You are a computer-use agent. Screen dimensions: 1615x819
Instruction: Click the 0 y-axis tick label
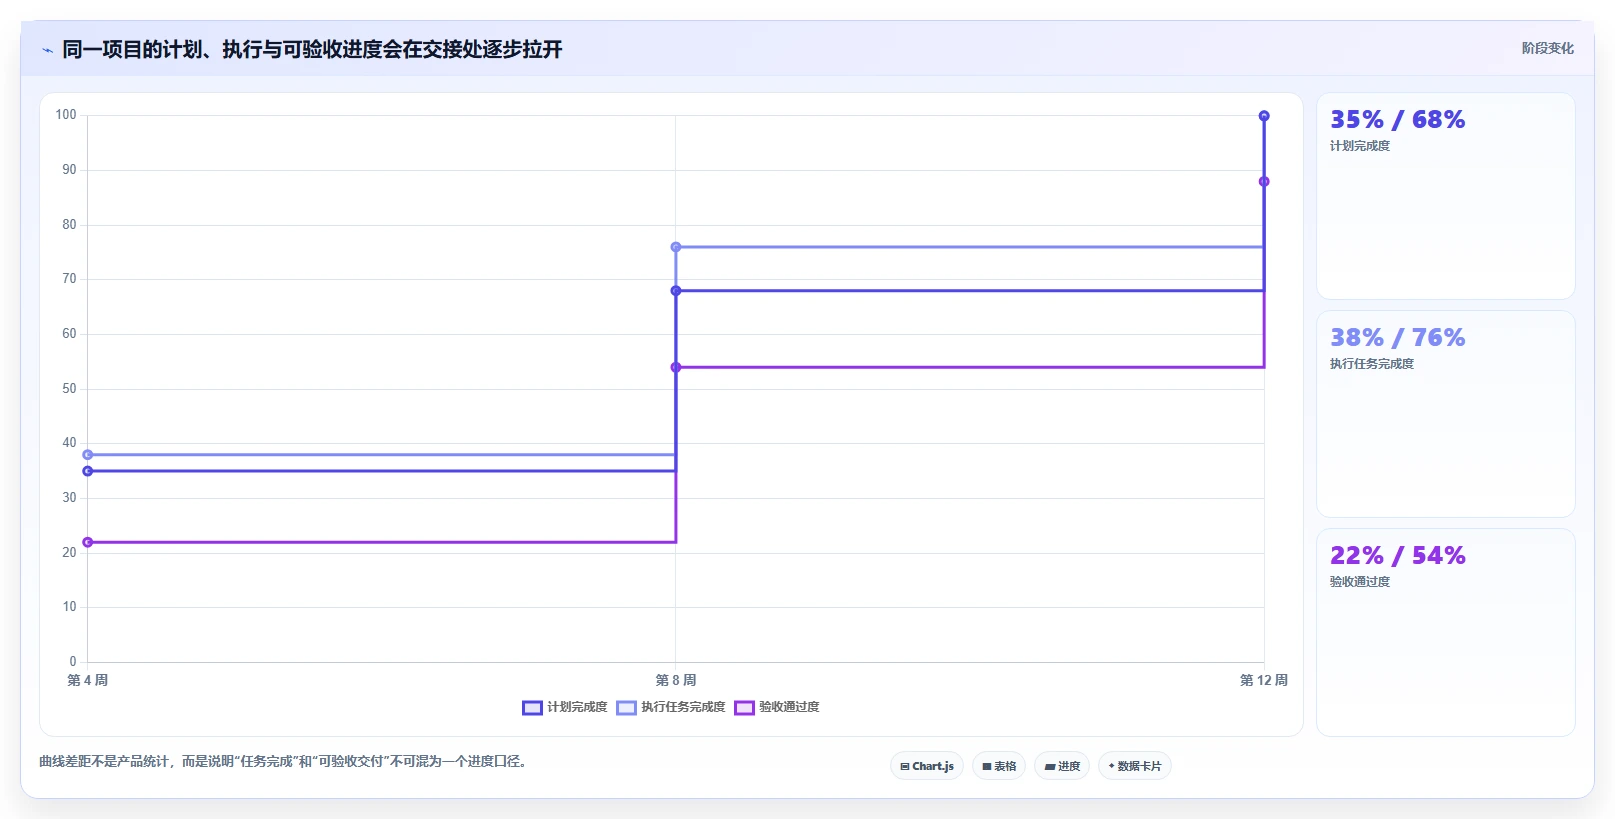(x=73, y=662)
